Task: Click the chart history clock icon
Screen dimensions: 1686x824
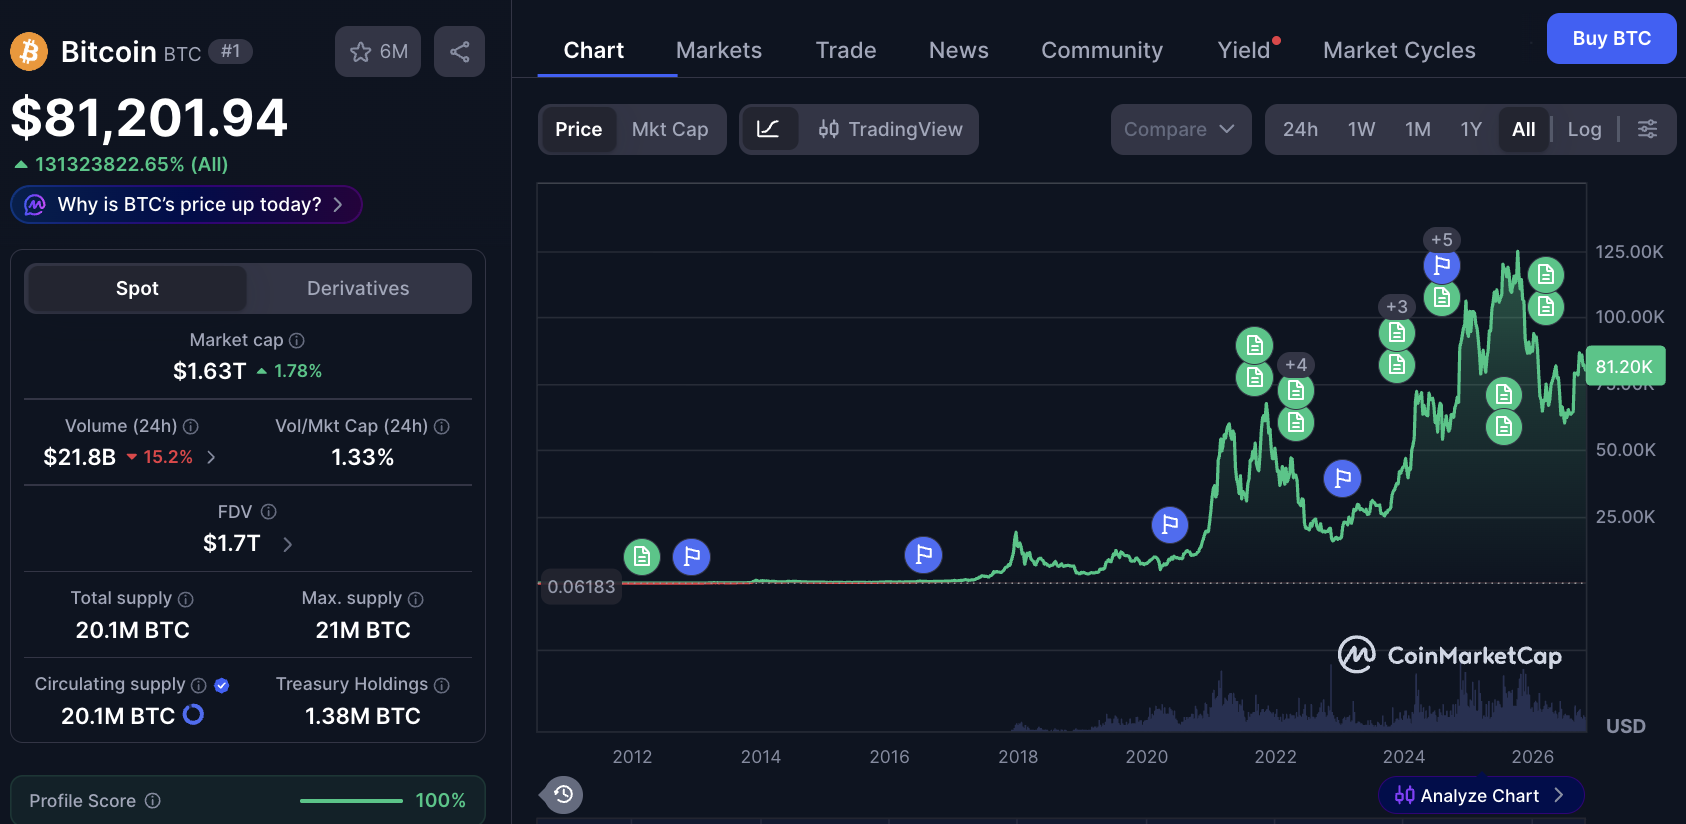Action: point(563,794)
